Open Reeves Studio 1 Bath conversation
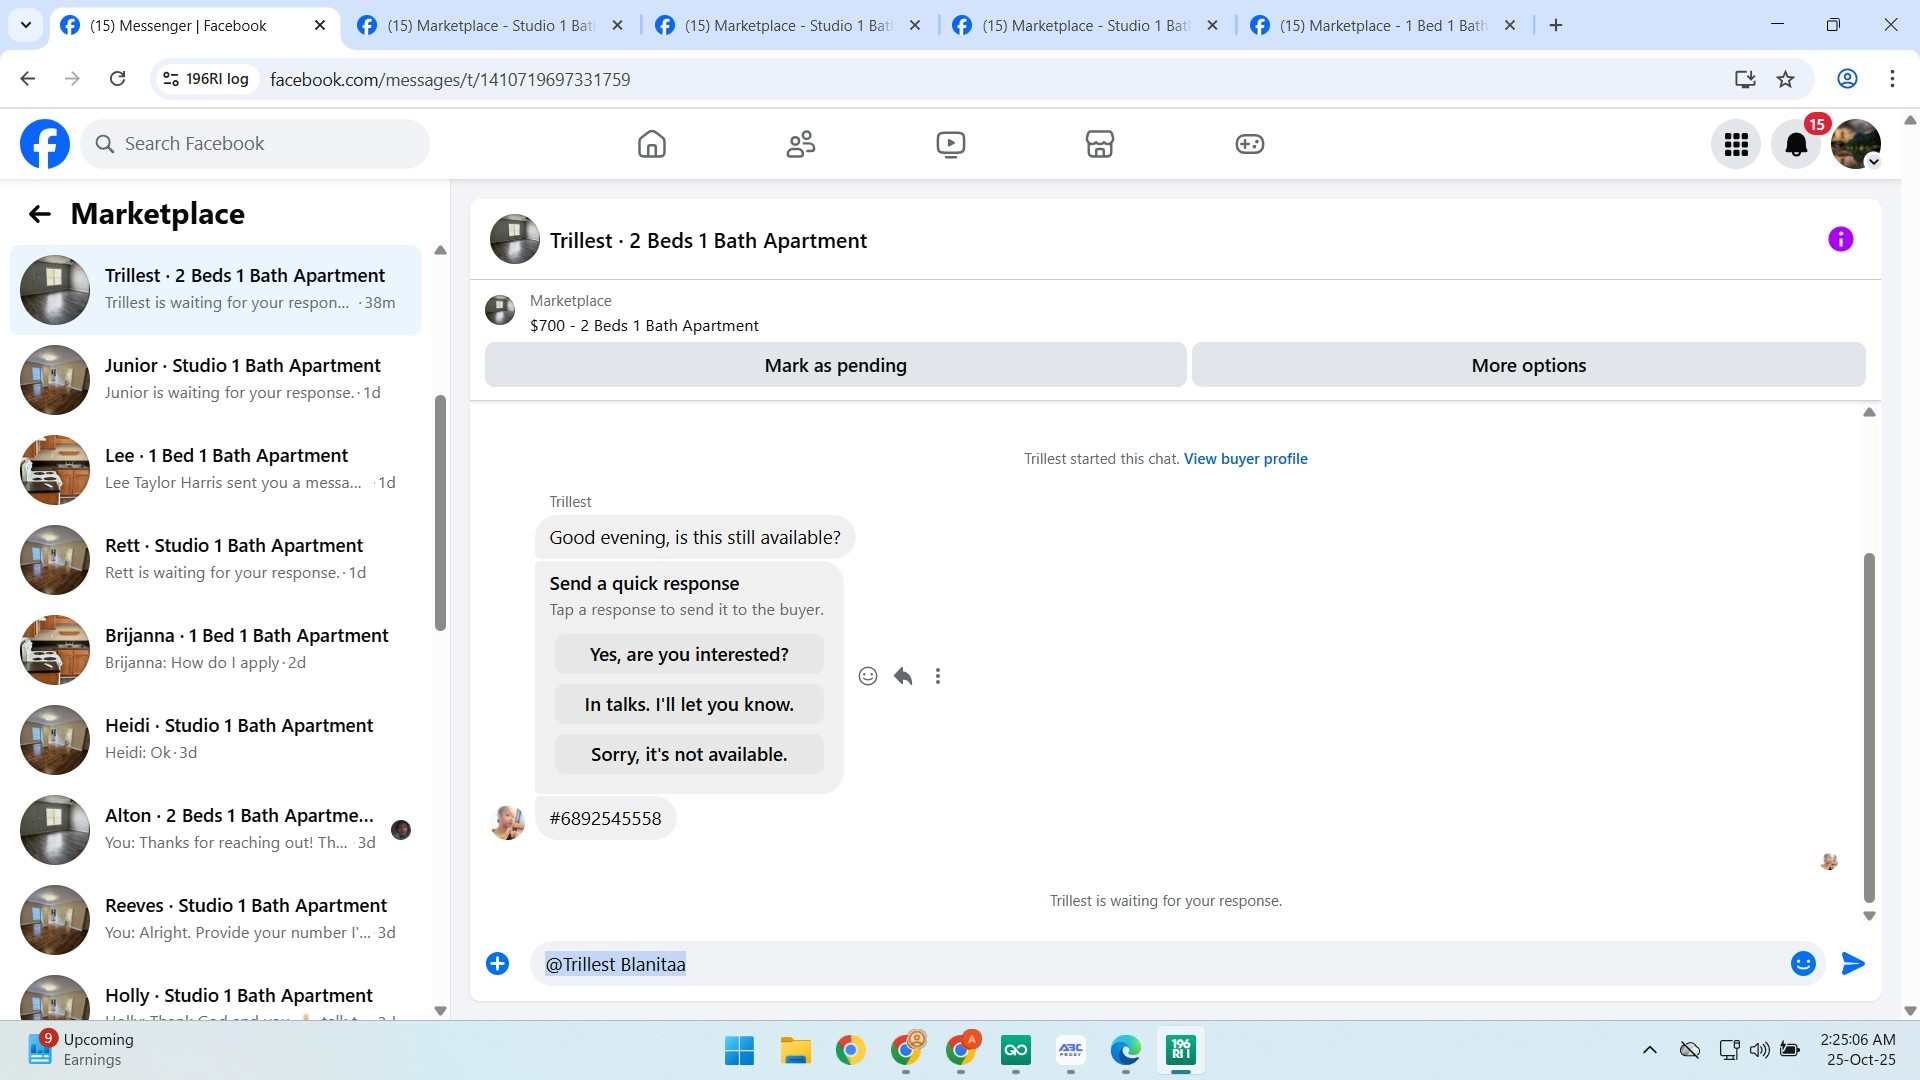Viewport: 1920px width, 1080px height. tap(215, 920)
